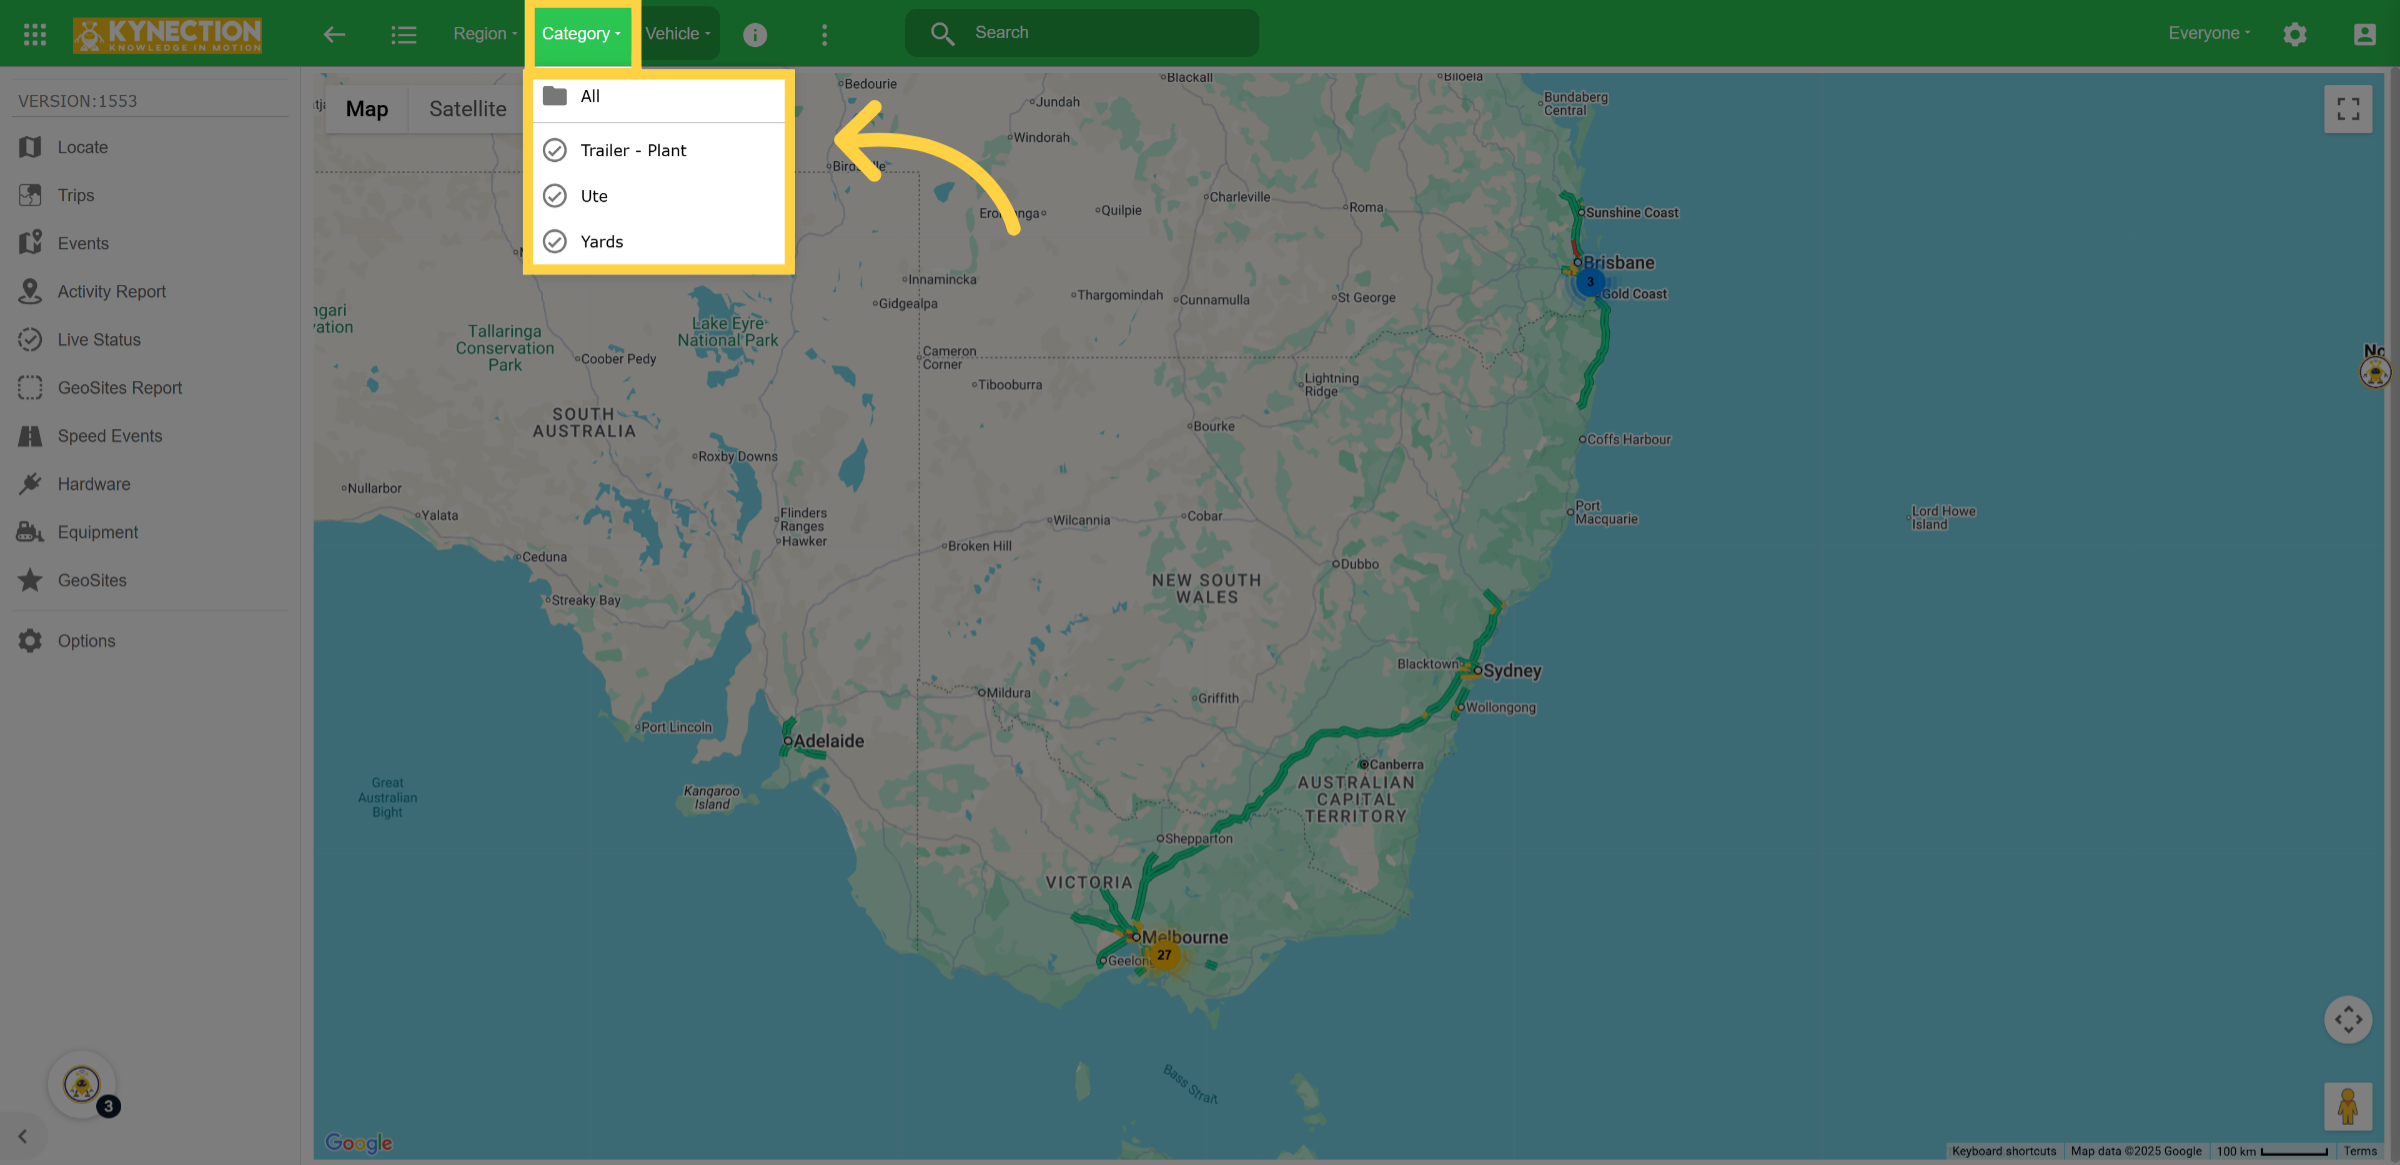Open the settings gear in top bar

(2295, 34)
